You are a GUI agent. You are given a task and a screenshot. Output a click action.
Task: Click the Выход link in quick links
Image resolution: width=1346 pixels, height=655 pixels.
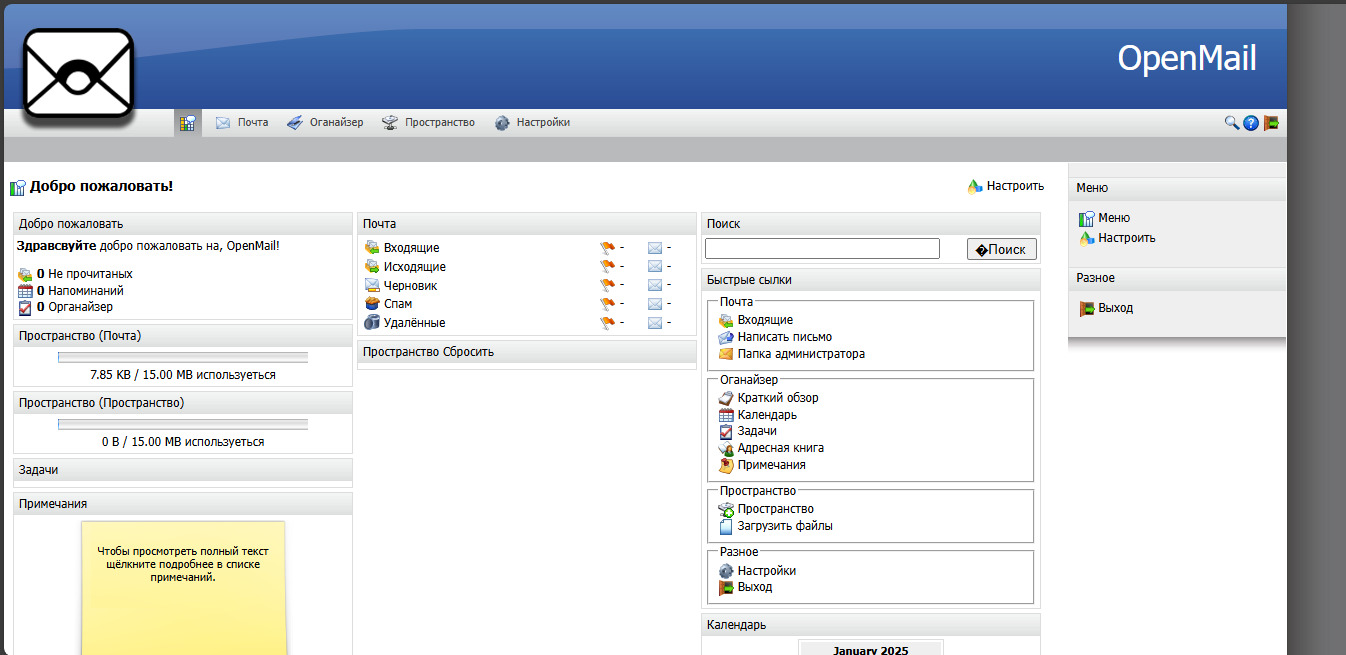point(755,587)
